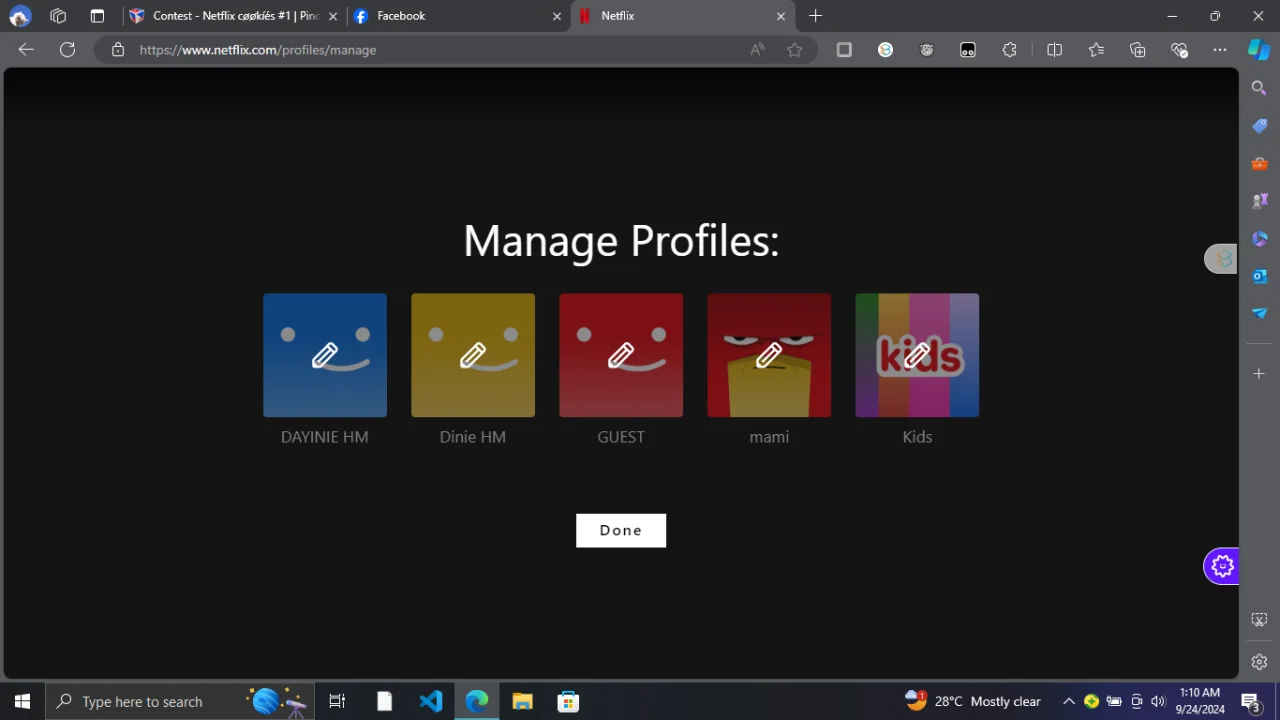Edit the GUEST profile avatar
The height and width of the screenshot is (720, 1280).
pyautogui.click(x=621, y=355)
